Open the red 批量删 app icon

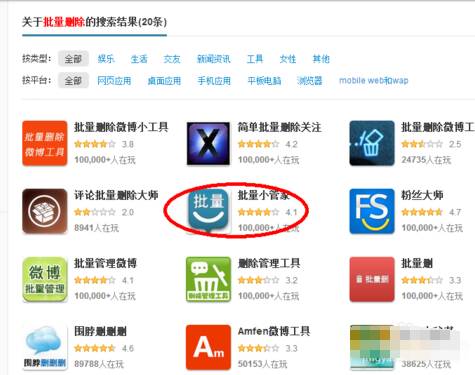tap(372, 279)
